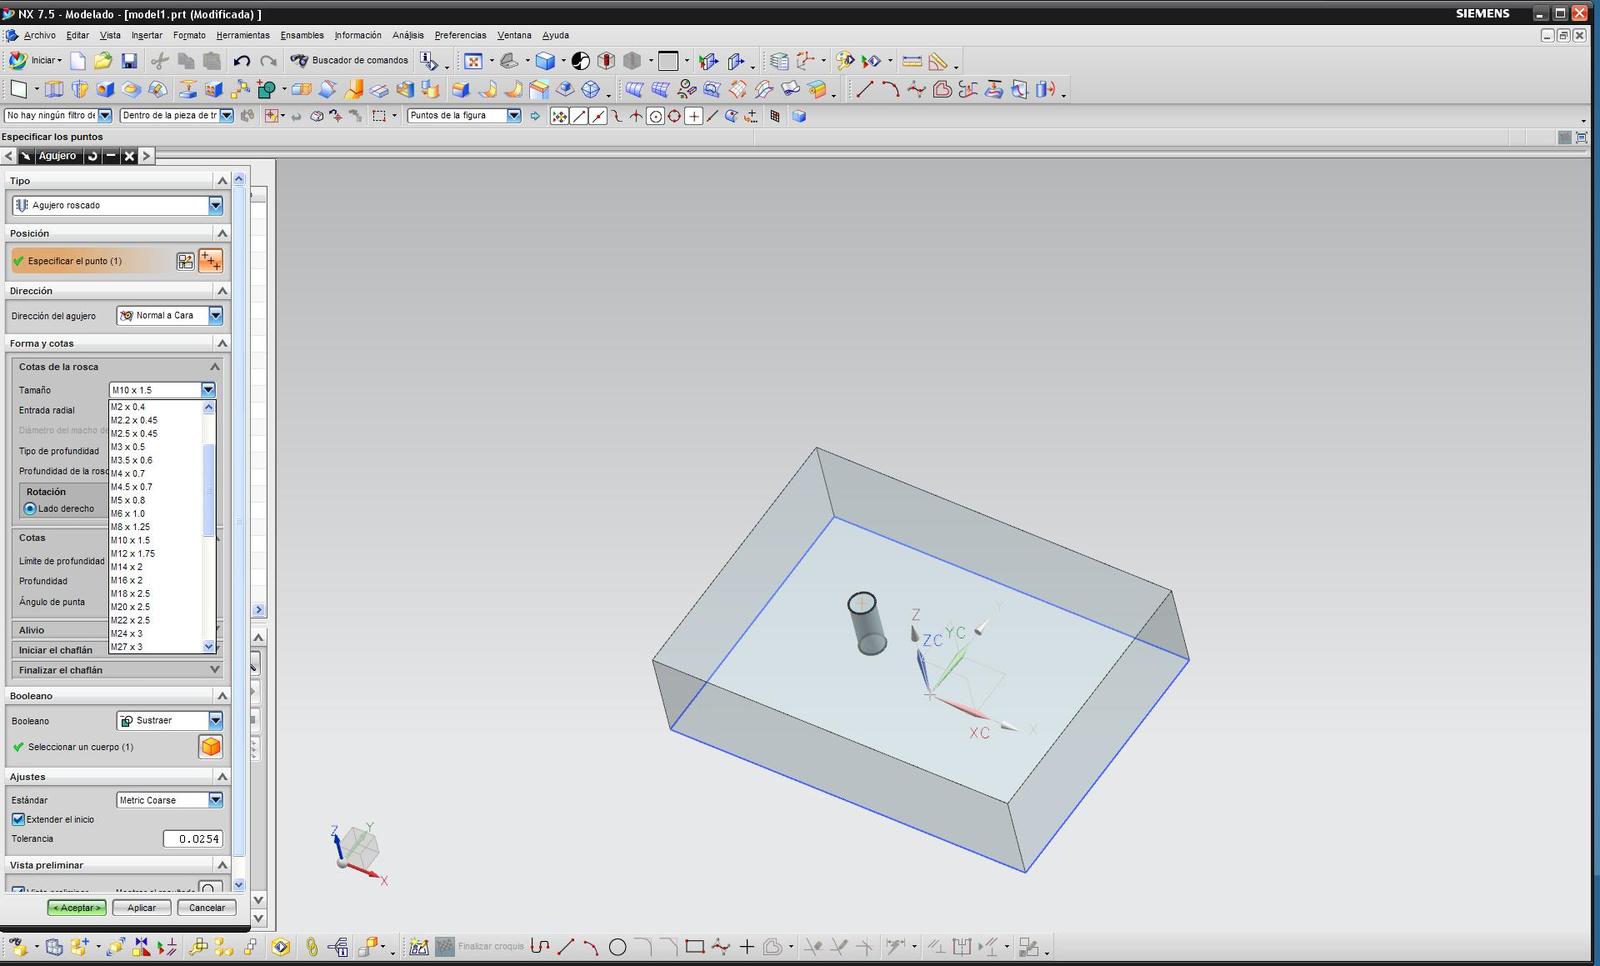Click the Line tool in curve toolbar

(864, 90)
